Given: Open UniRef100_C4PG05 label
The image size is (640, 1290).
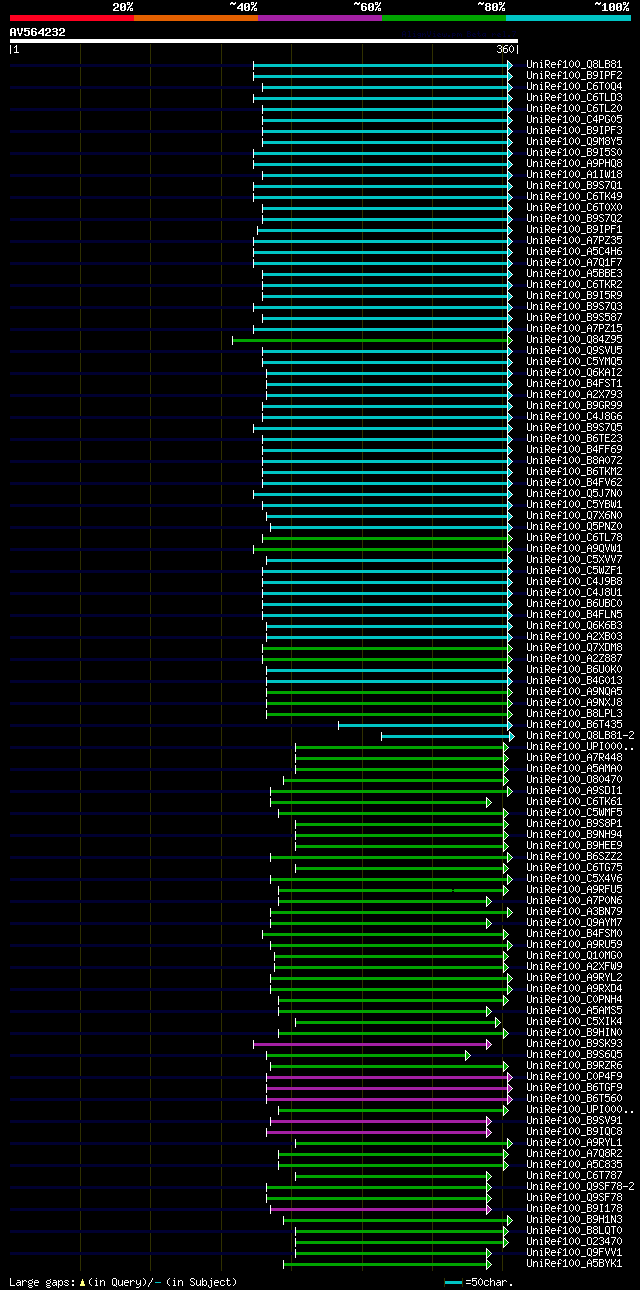Looking at the screenshot, I should (x=574, y=120).
